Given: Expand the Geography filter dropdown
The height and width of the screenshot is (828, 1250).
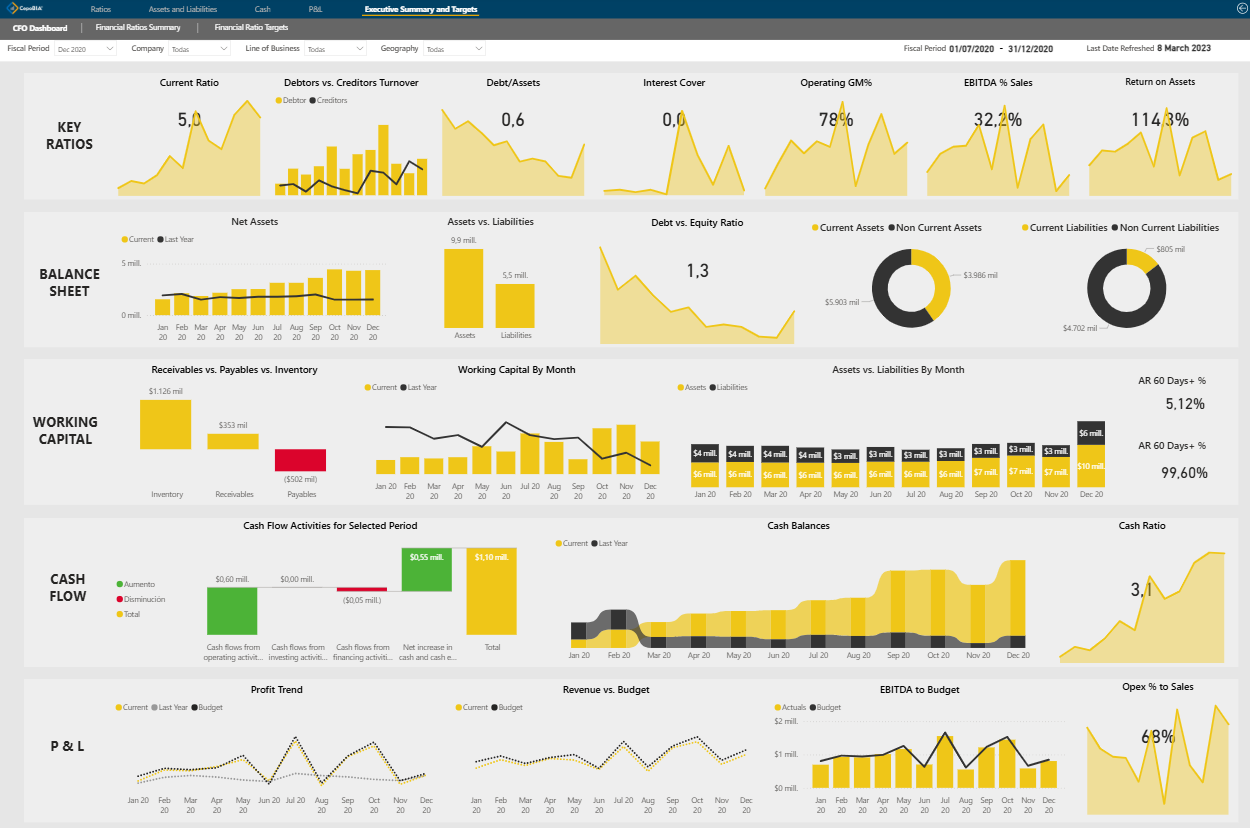Looking at the screenshot, I should [x=454, y=49].
